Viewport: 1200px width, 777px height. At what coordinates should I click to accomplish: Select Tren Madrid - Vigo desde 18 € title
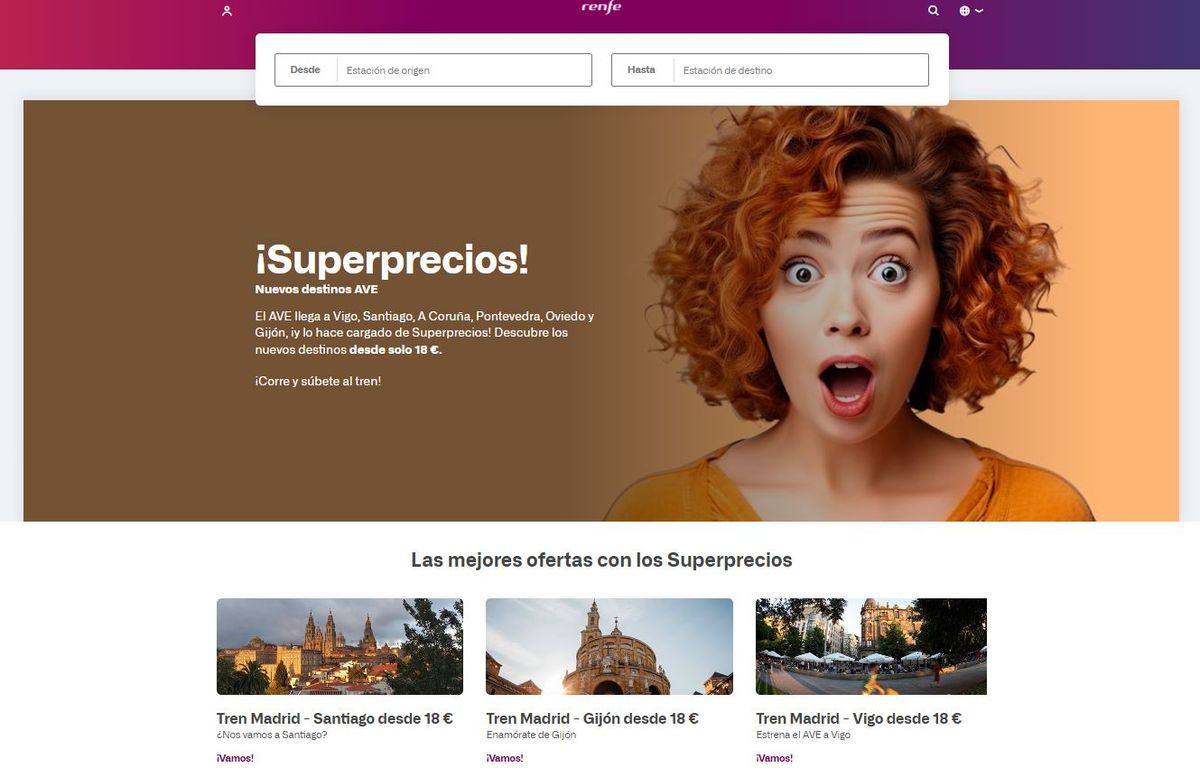pyautogui.click(x=858, y=718)
